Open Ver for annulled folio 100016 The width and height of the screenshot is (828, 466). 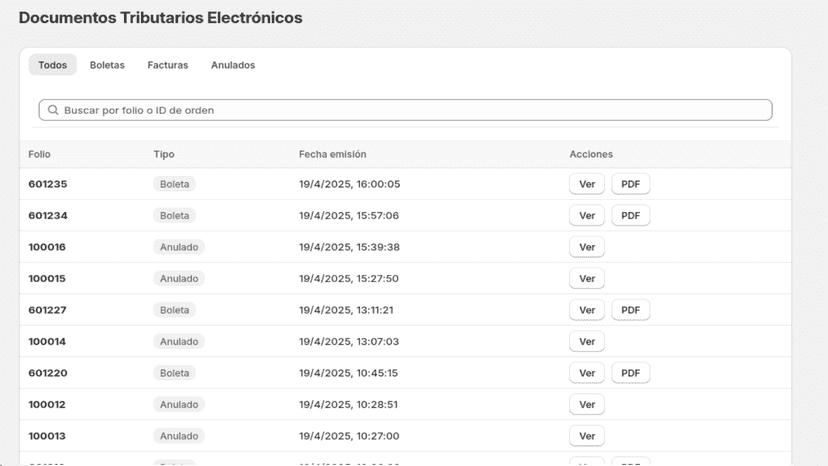coord(587,247)
